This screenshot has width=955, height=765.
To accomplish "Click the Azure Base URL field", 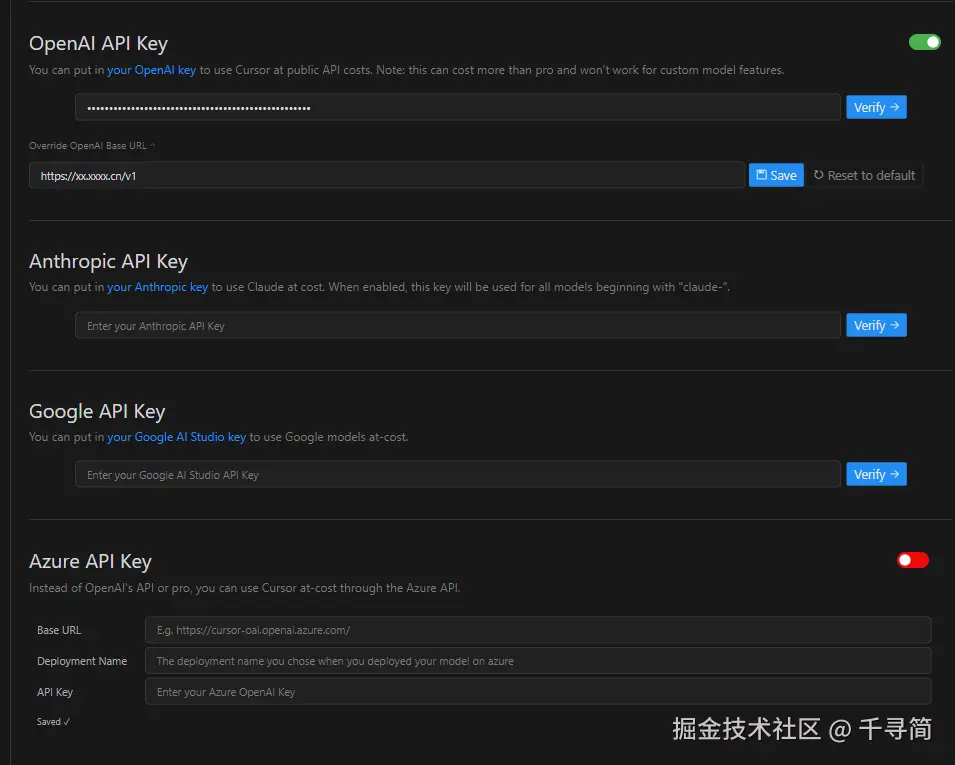I will (x=538, y=630).
